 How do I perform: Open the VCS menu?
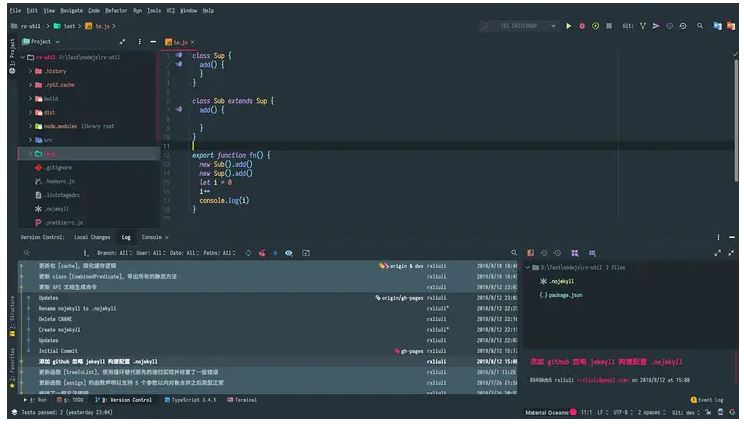coord(171,10)
